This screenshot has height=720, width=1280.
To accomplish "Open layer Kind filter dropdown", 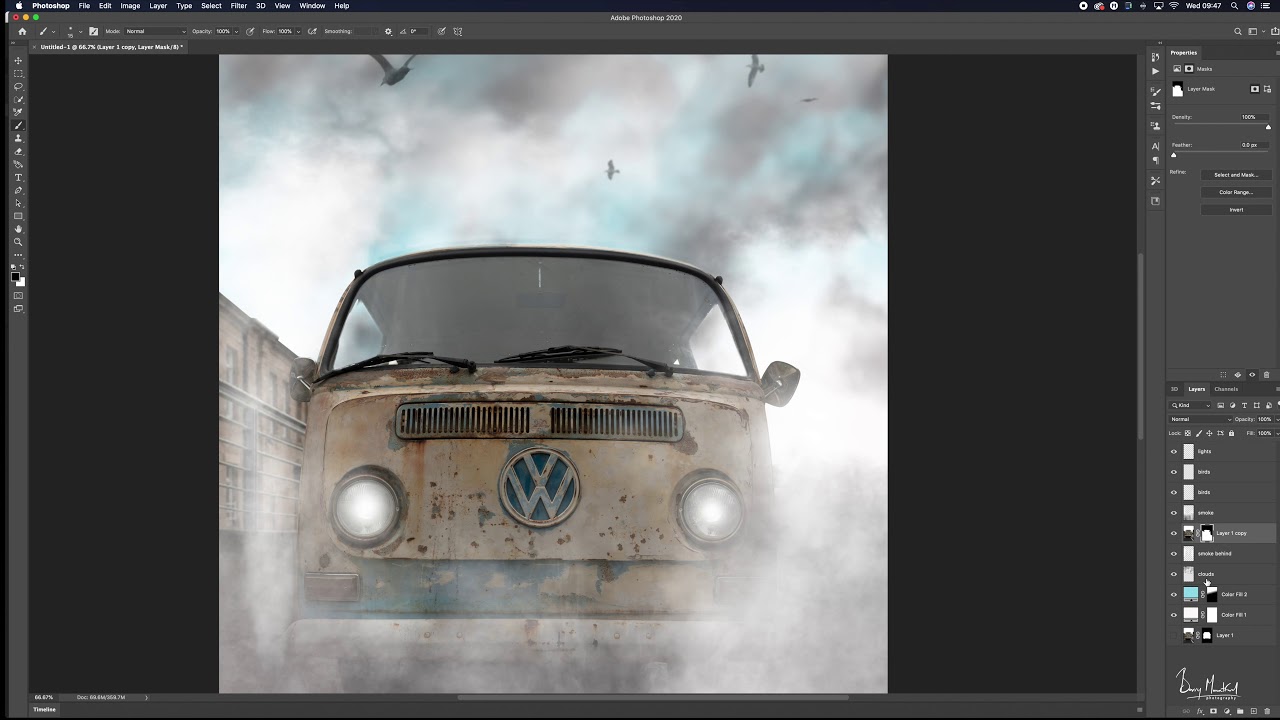I will (x=1190, y=405).
